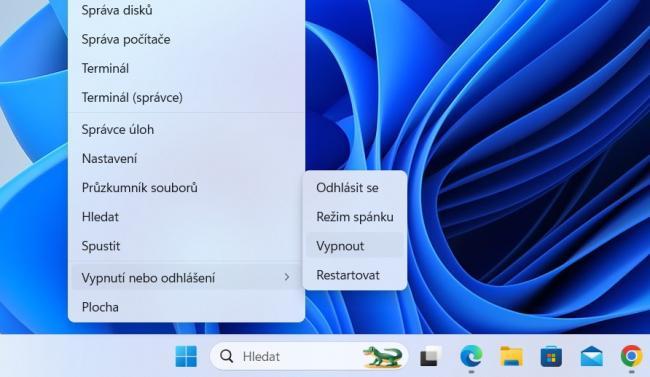Image resolution: width=650 pixels, height=377 pixels.
Task: Choose Restartovat in the submenu
Action: point(355,275)
